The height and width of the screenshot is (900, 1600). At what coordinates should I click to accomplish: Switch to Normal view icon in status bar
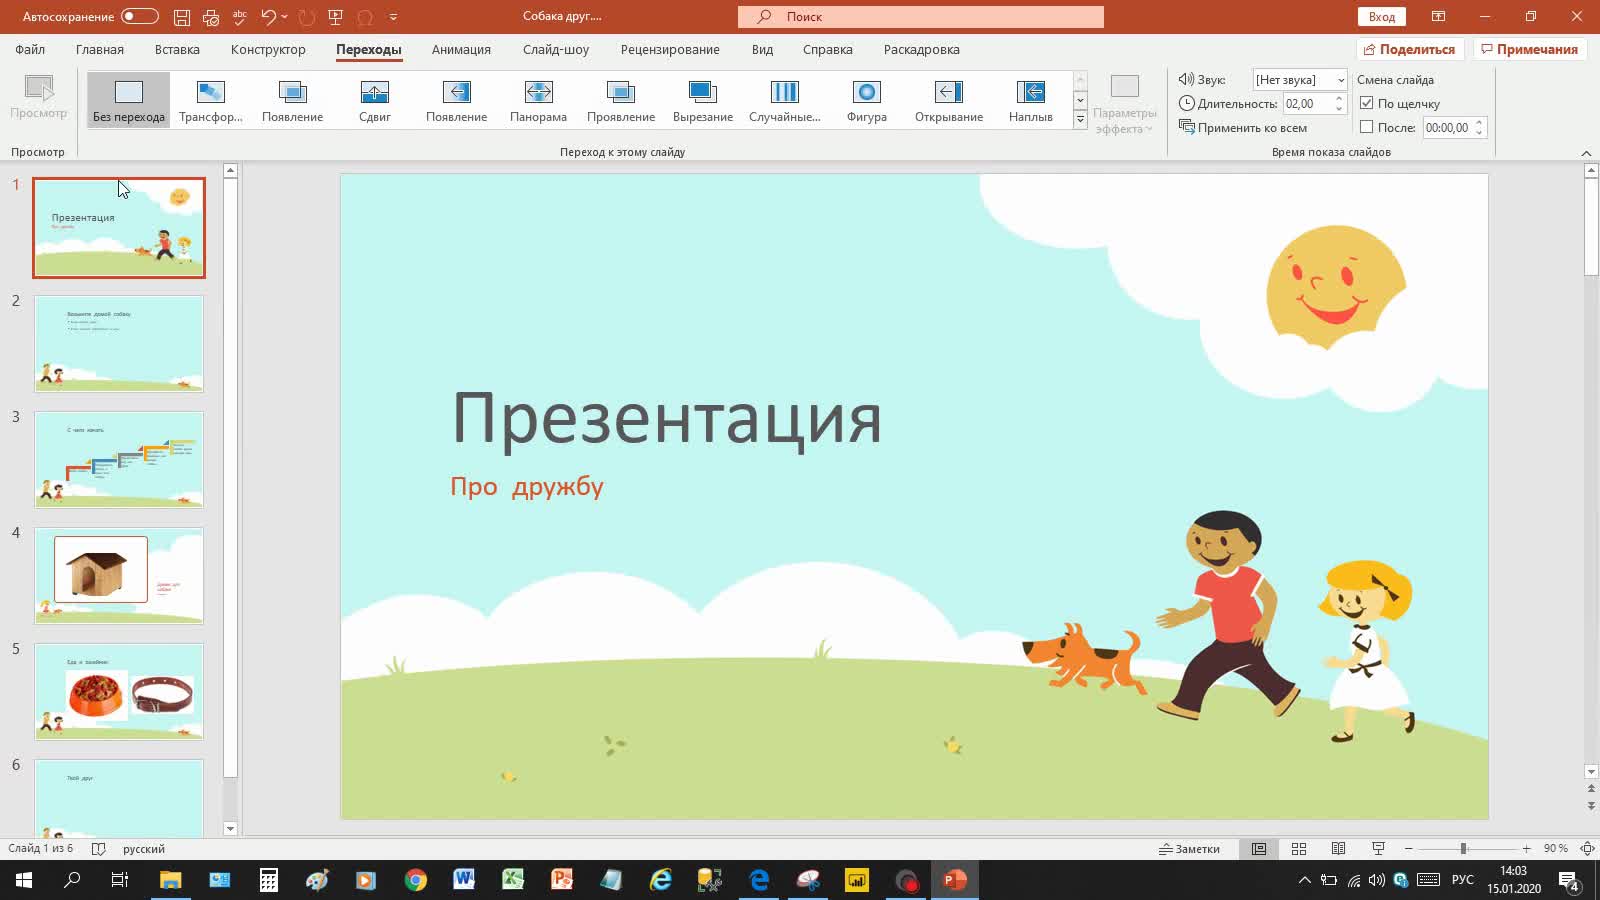(x=1259, y=849)
